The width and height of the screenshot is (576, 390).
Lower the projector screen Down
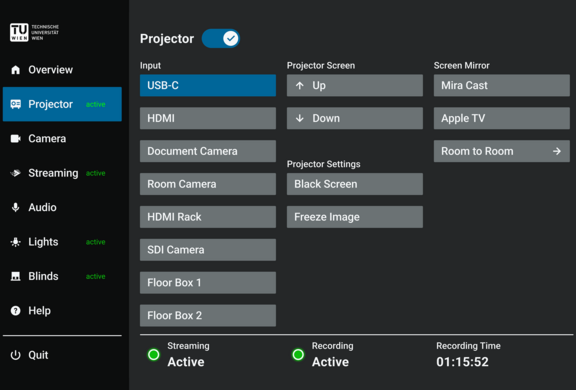tap(355, 118)
